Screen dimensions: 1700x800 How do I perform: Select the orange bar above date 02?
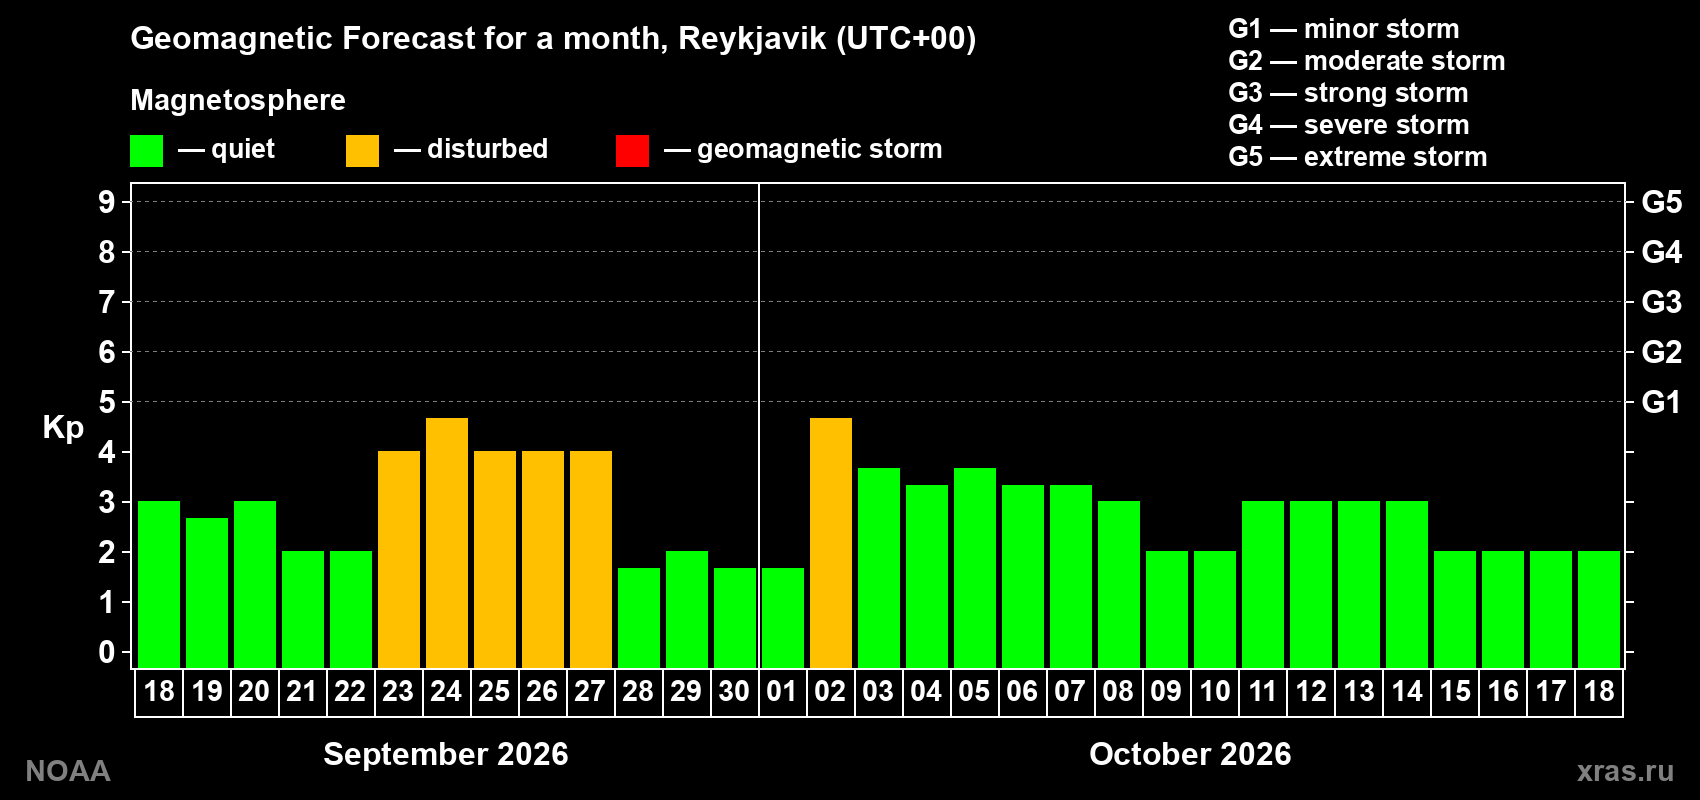[831, 543]
